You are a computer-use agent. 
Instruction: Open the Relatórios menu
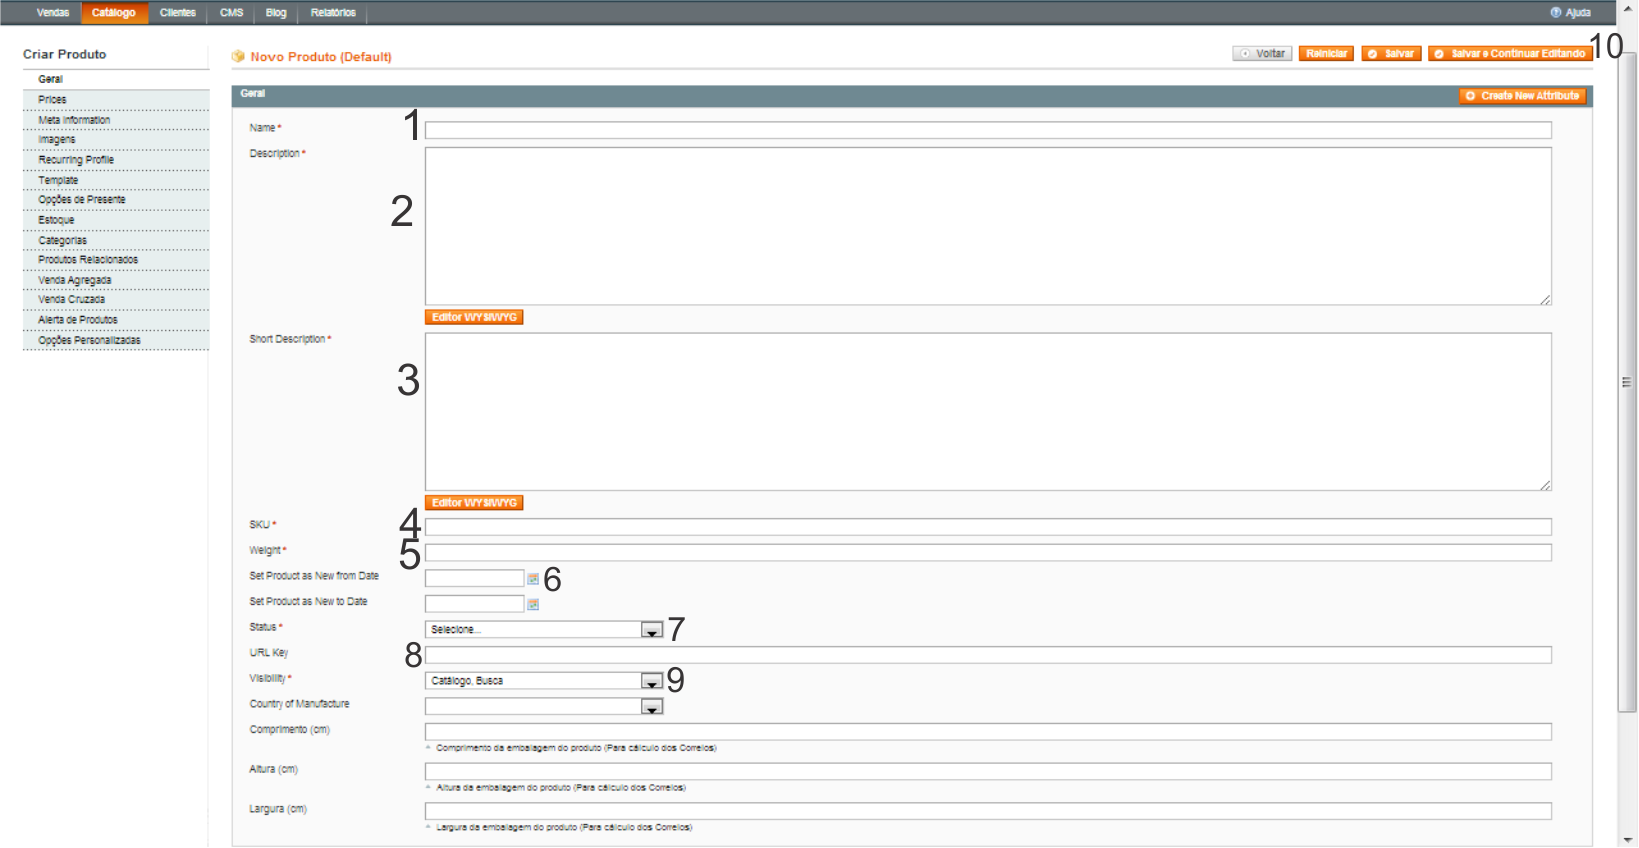(333, 13)
